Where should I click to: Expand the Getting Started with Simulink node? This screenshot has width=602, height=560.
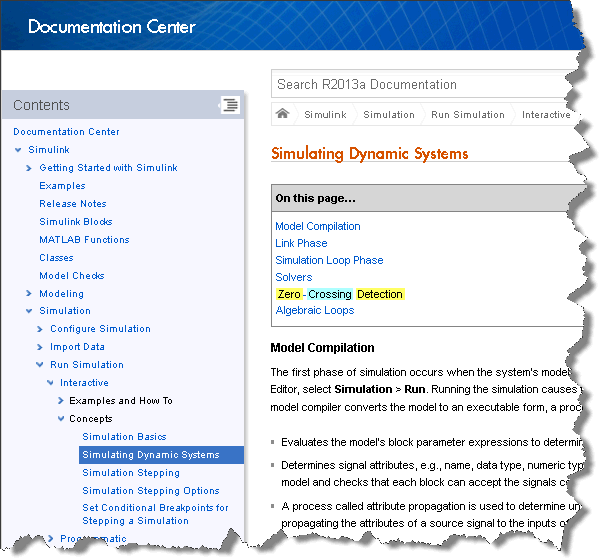[x=29, y=168]
